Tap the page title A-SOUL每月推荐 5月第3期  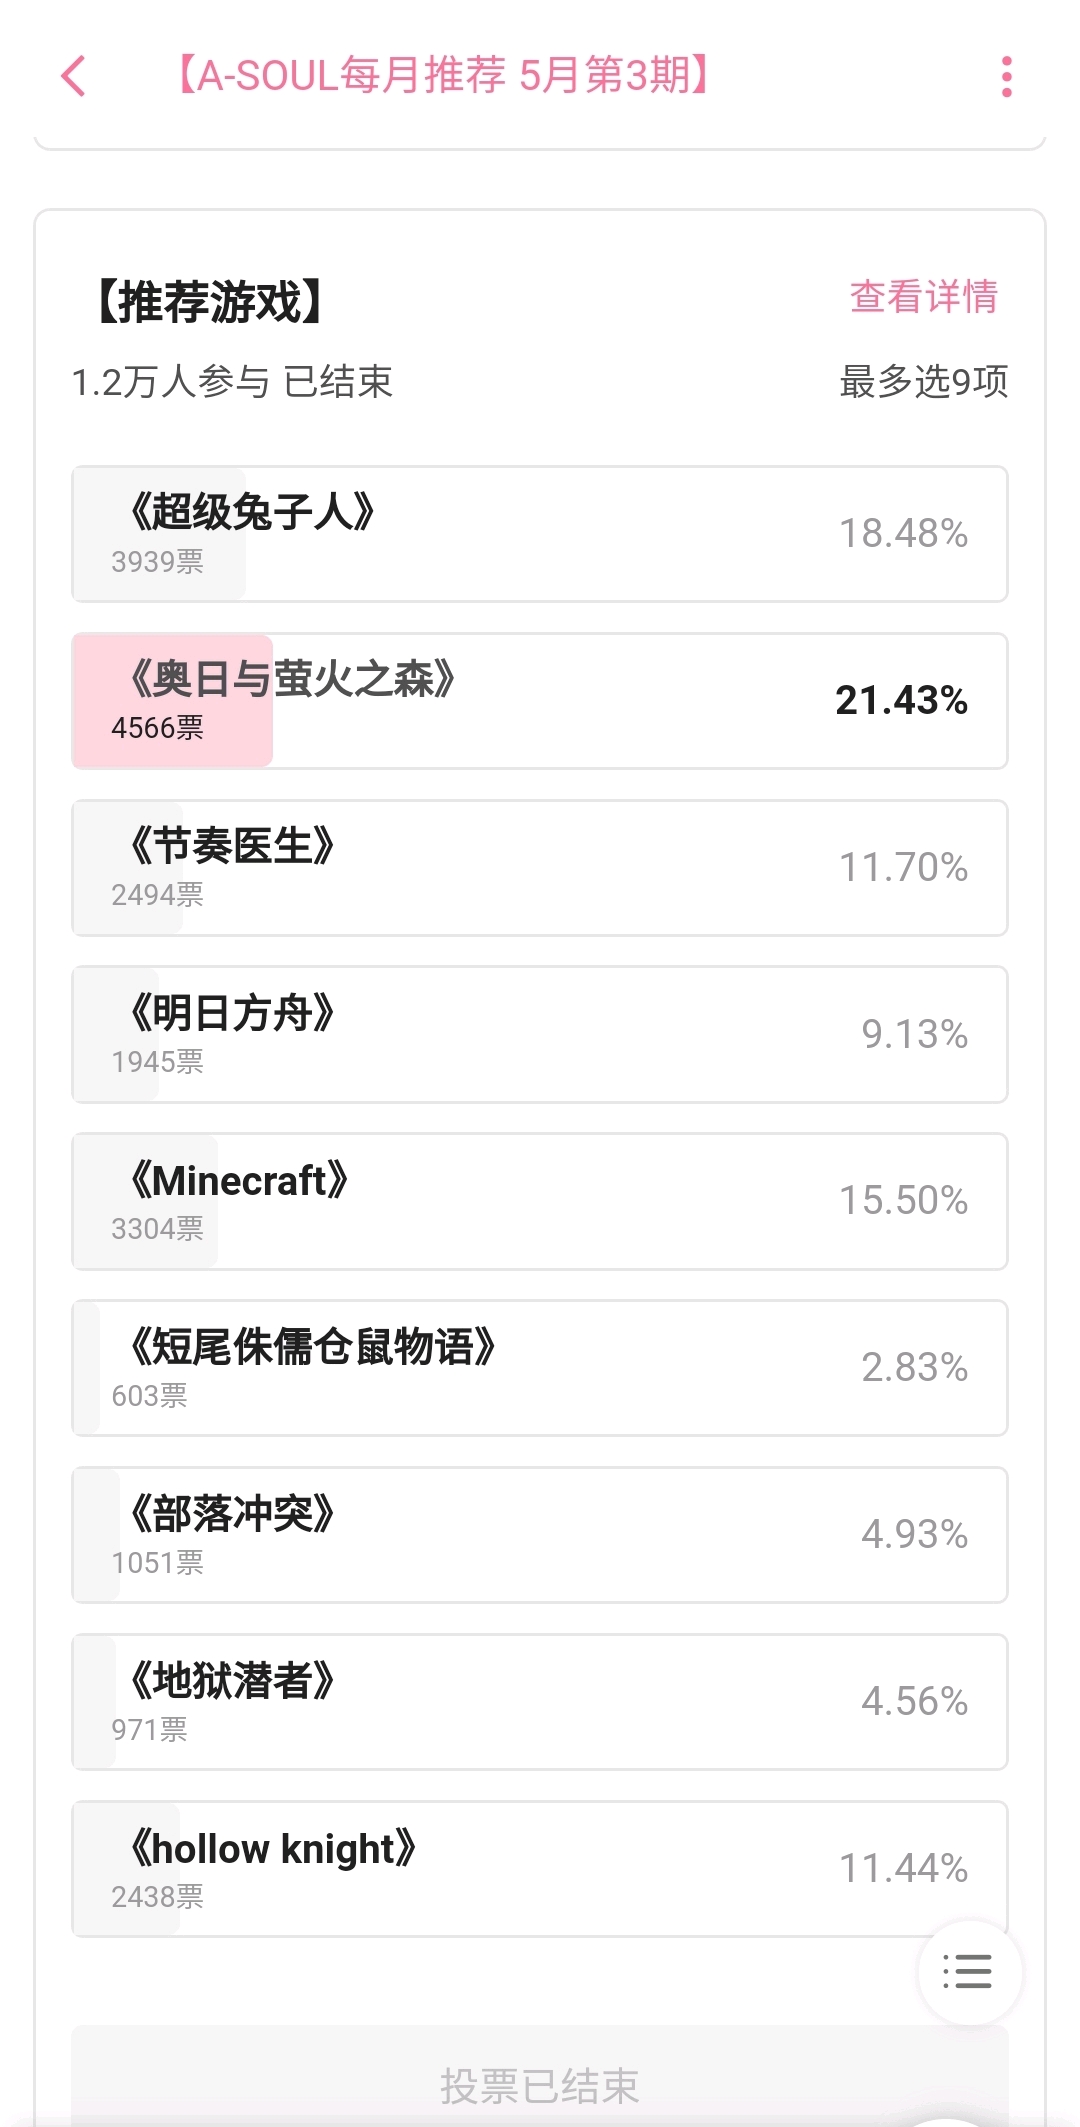(x=442, y=75)
